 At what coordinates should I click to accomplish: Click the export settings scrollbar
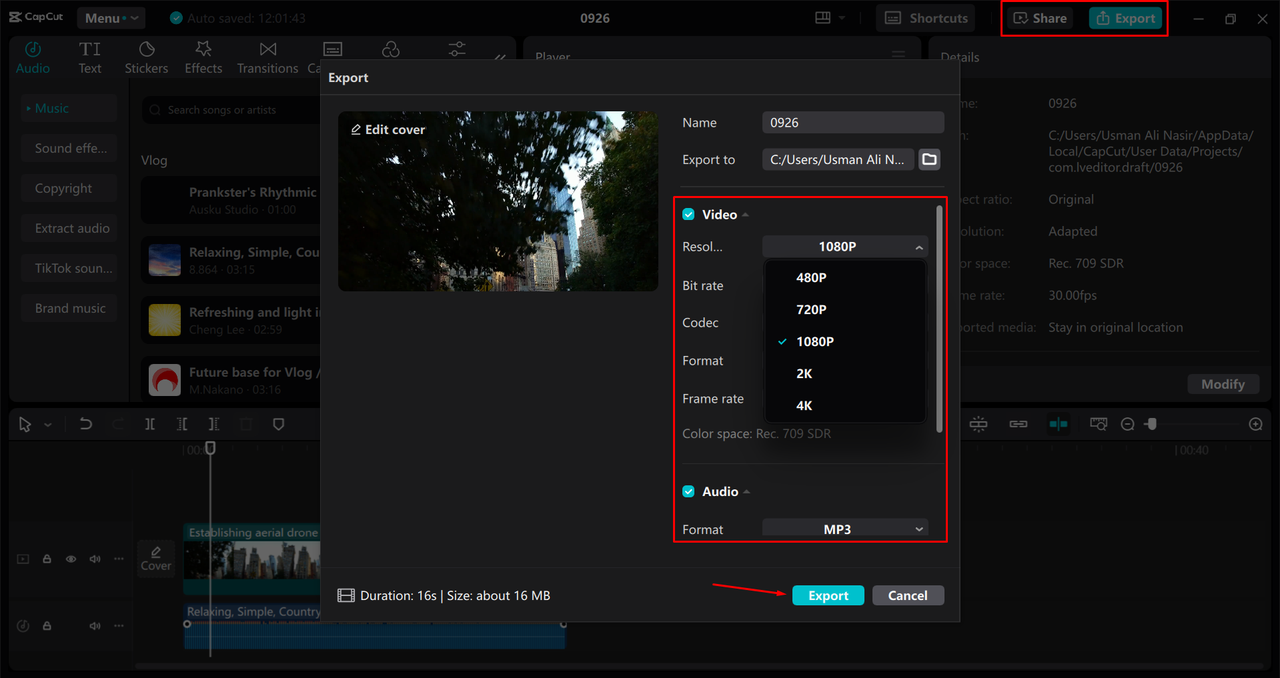tap(939, 320)
